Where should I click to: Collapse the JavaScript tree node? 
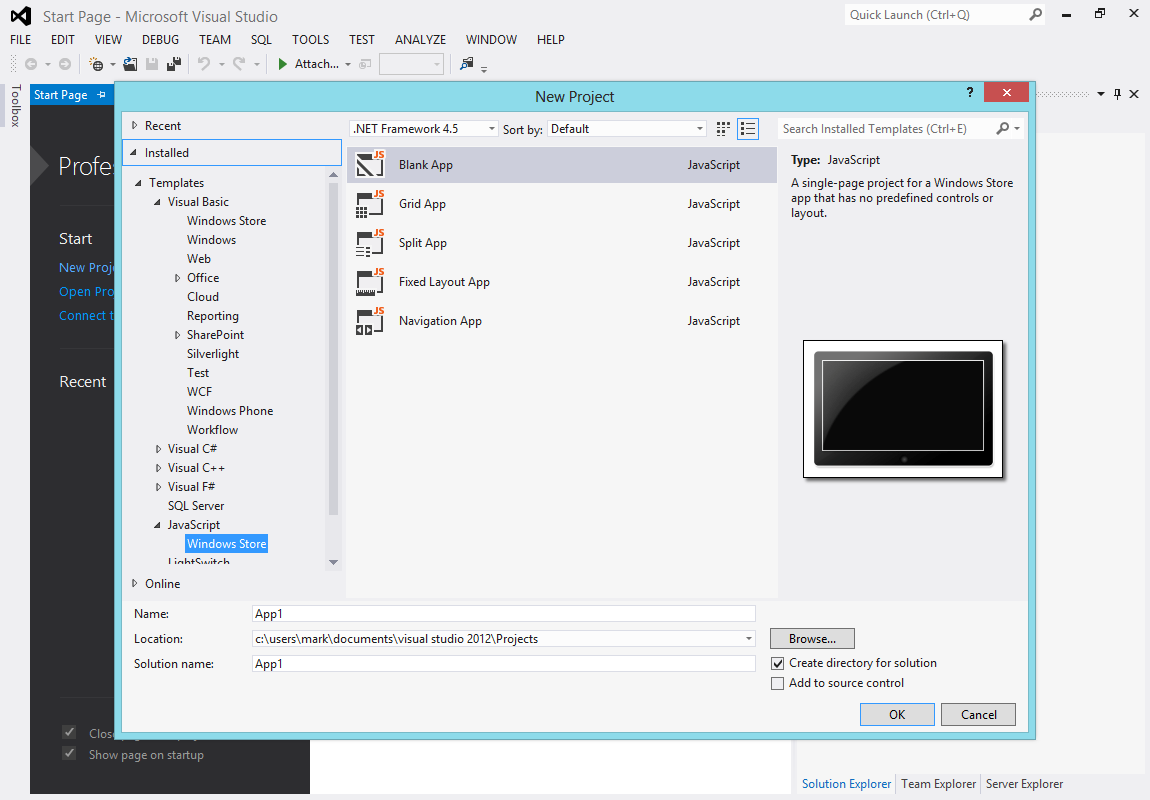[157, 525]
